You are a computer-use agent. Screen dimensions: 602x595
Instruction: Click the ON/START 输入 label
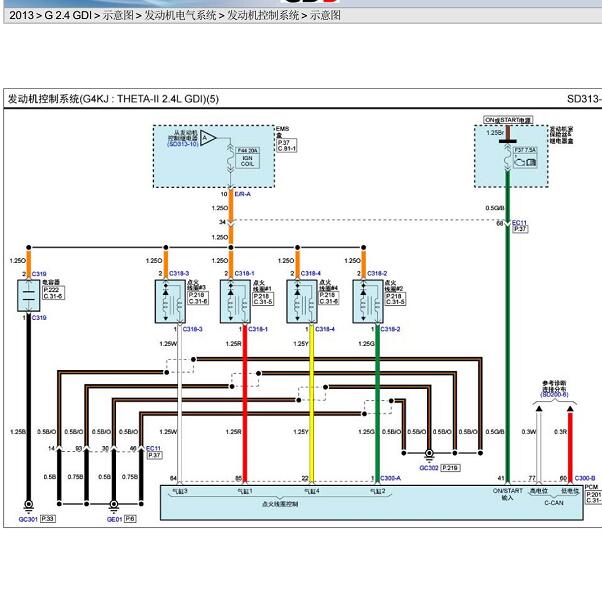[508, 494]
